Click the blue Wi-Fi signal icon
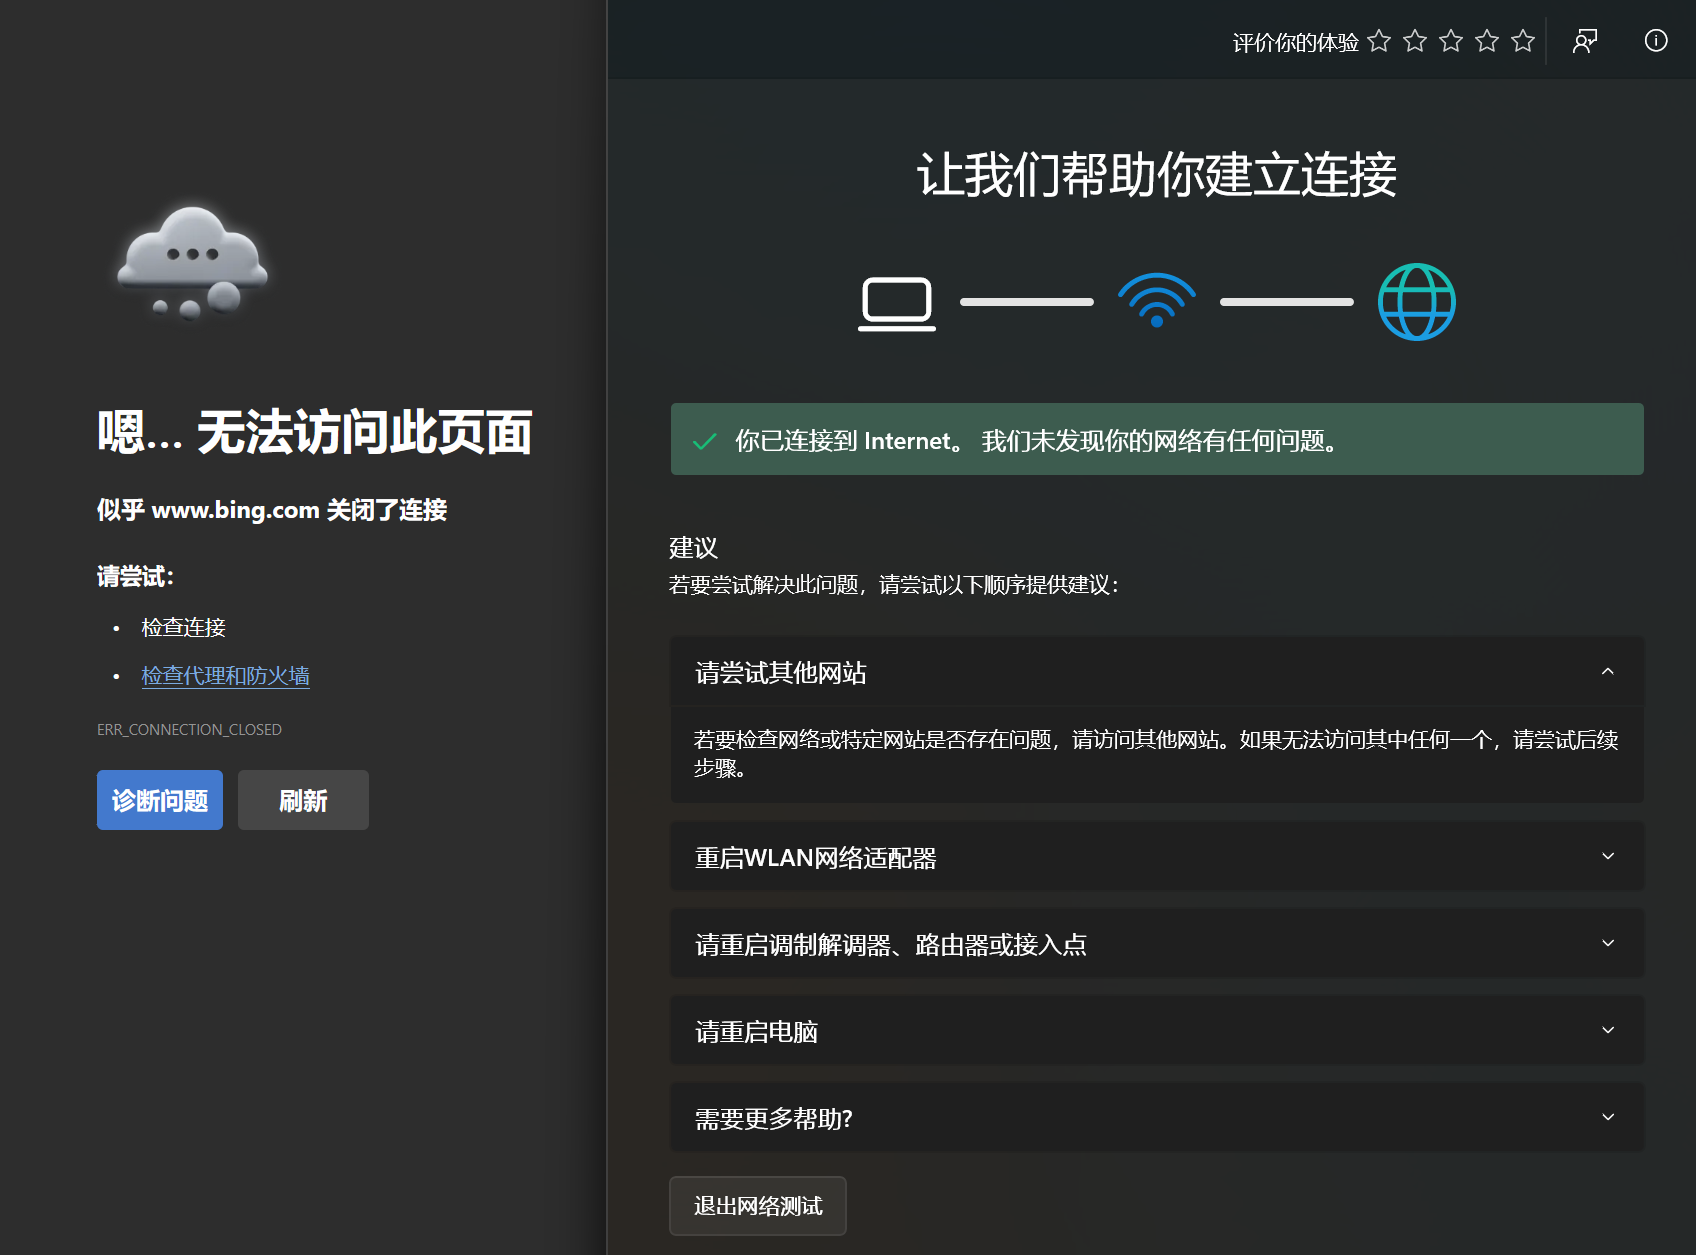This screenshot has width=1696, height=1255. click(1157, 300)
